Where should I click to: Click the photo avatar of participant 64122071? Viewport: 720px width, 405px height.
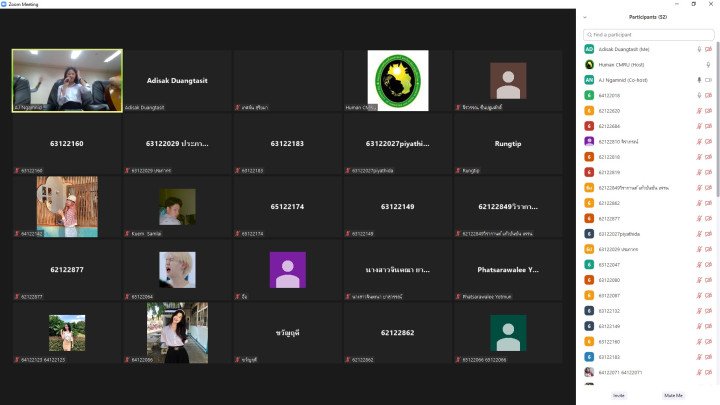tap(589, 372)
